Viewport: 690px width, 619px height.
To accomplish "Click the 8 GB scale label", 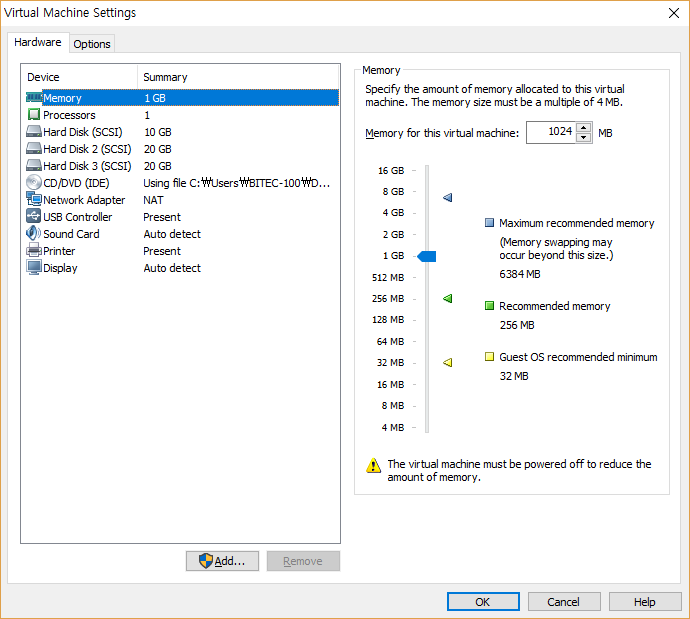I will (x=393, y=192).
